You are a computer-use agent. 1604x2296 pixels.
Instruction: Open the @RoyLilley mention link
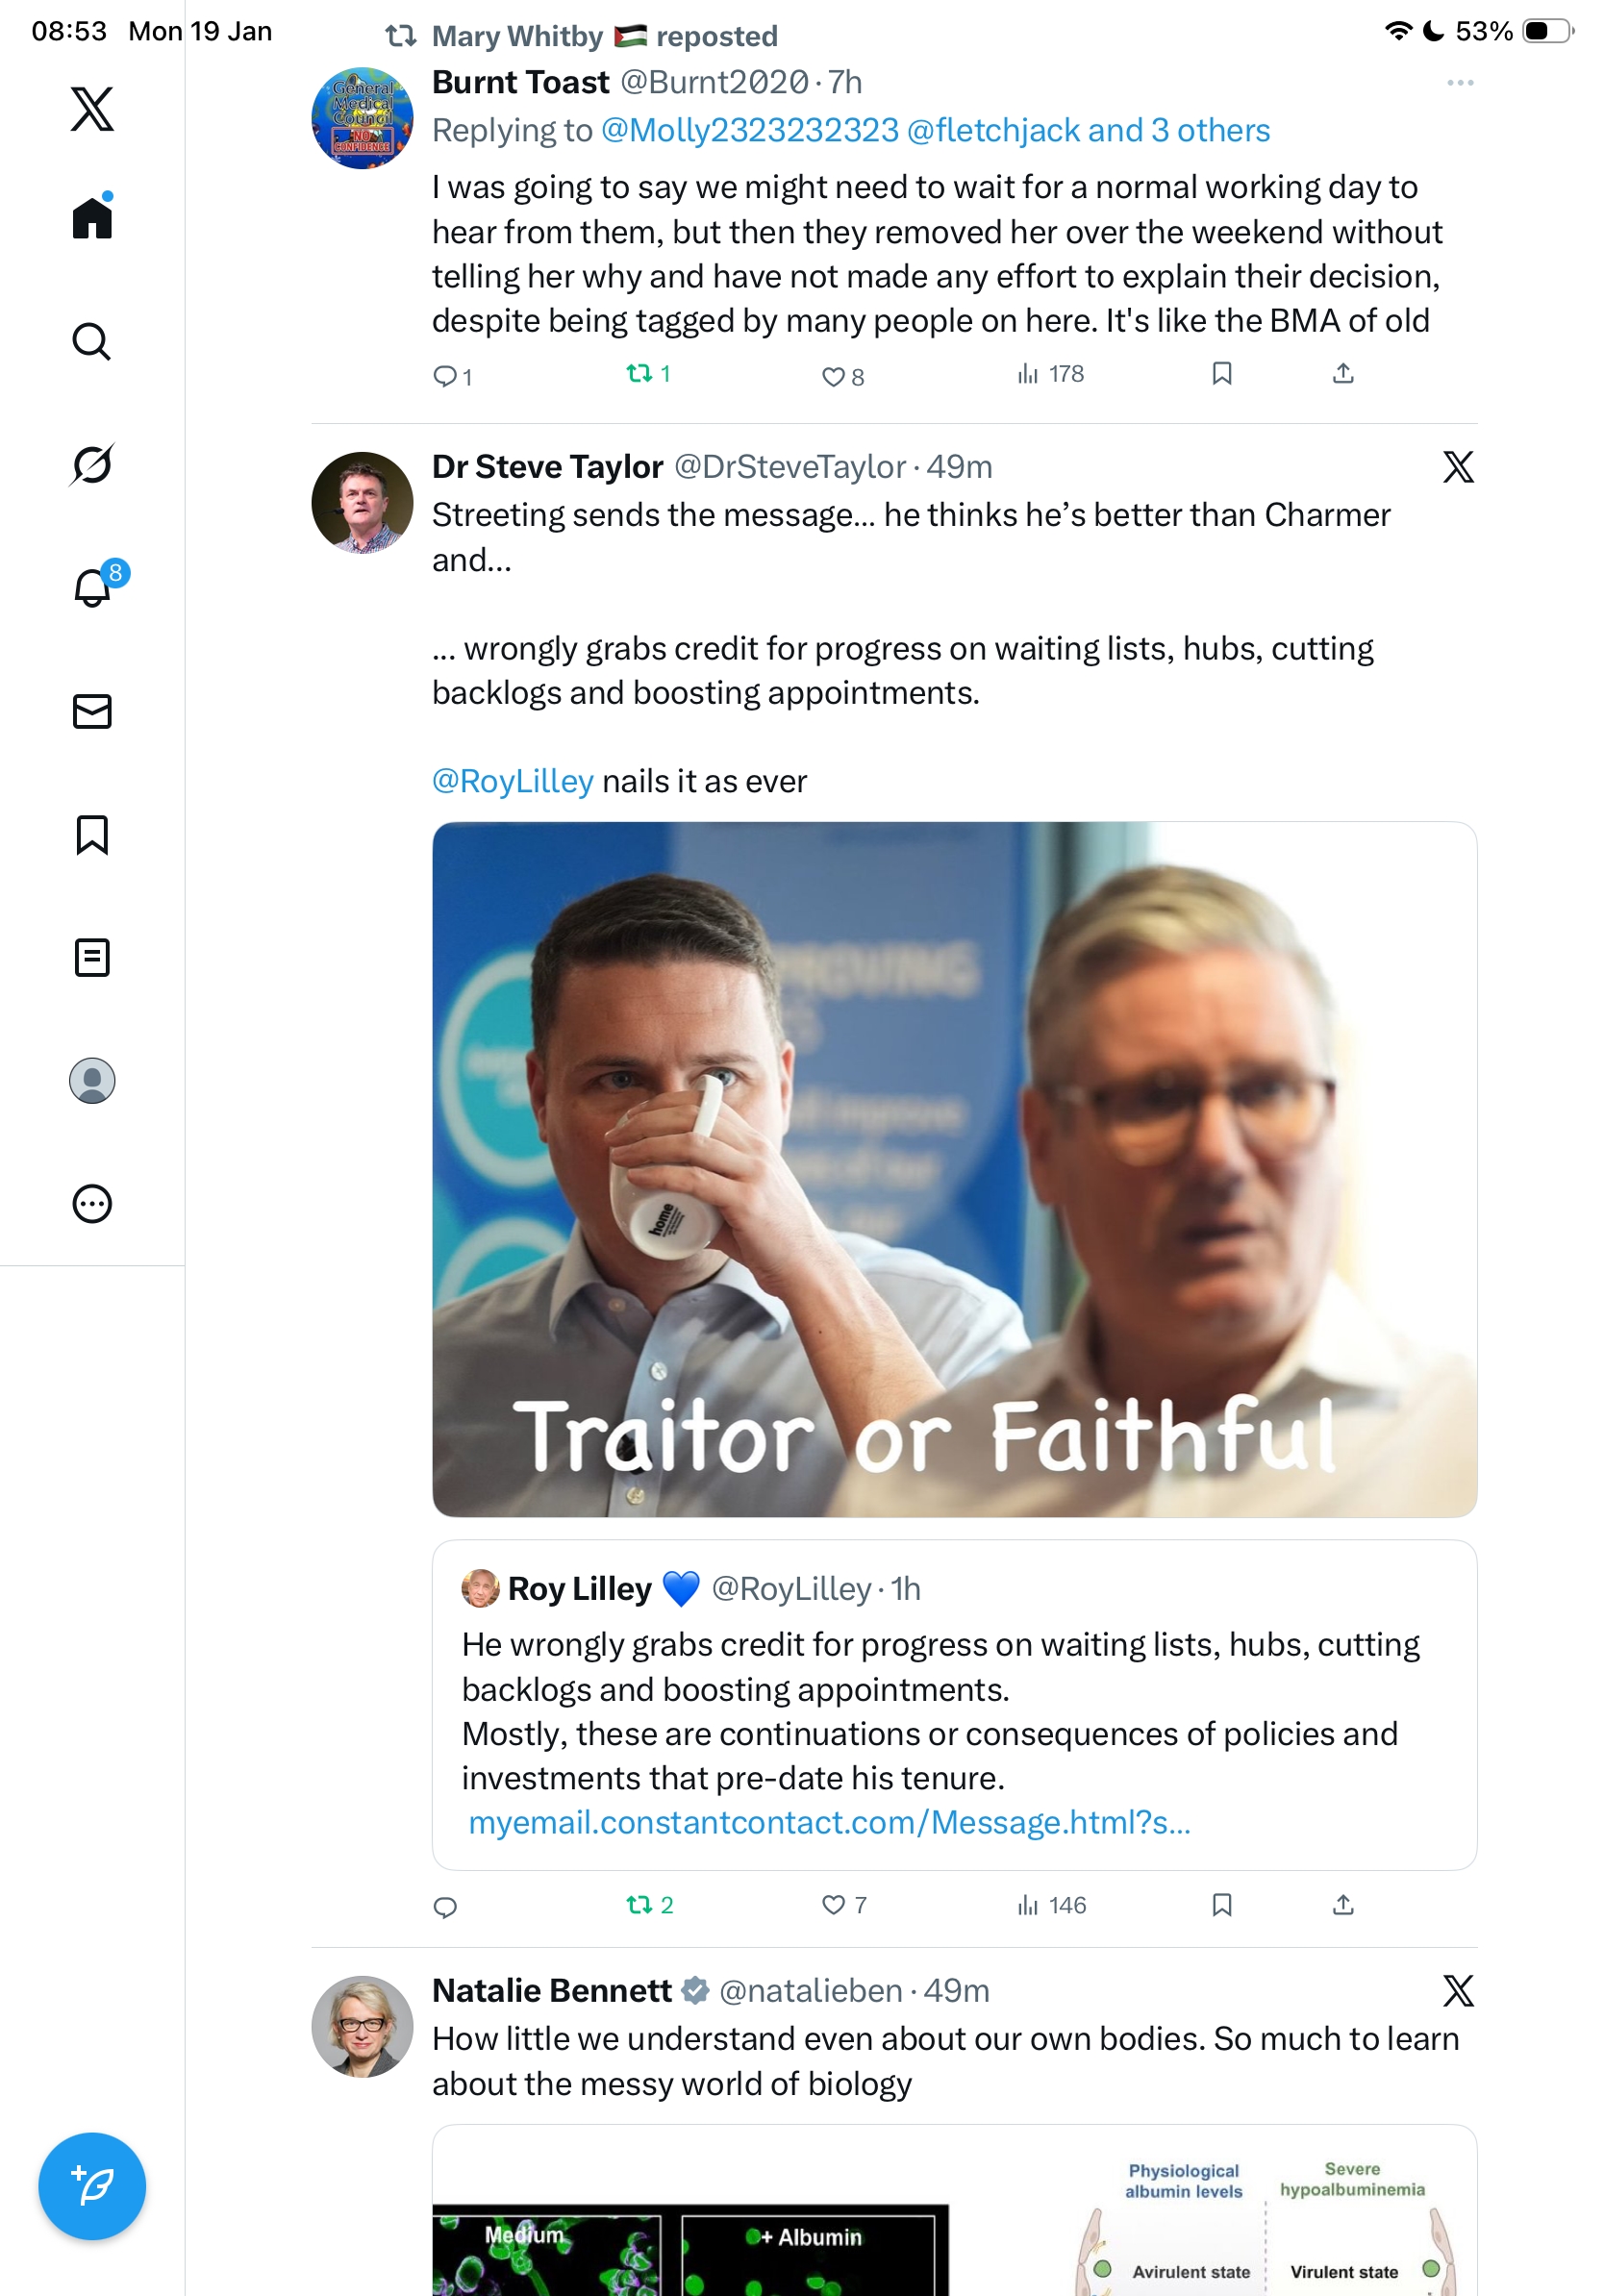[x=512, y=781]
